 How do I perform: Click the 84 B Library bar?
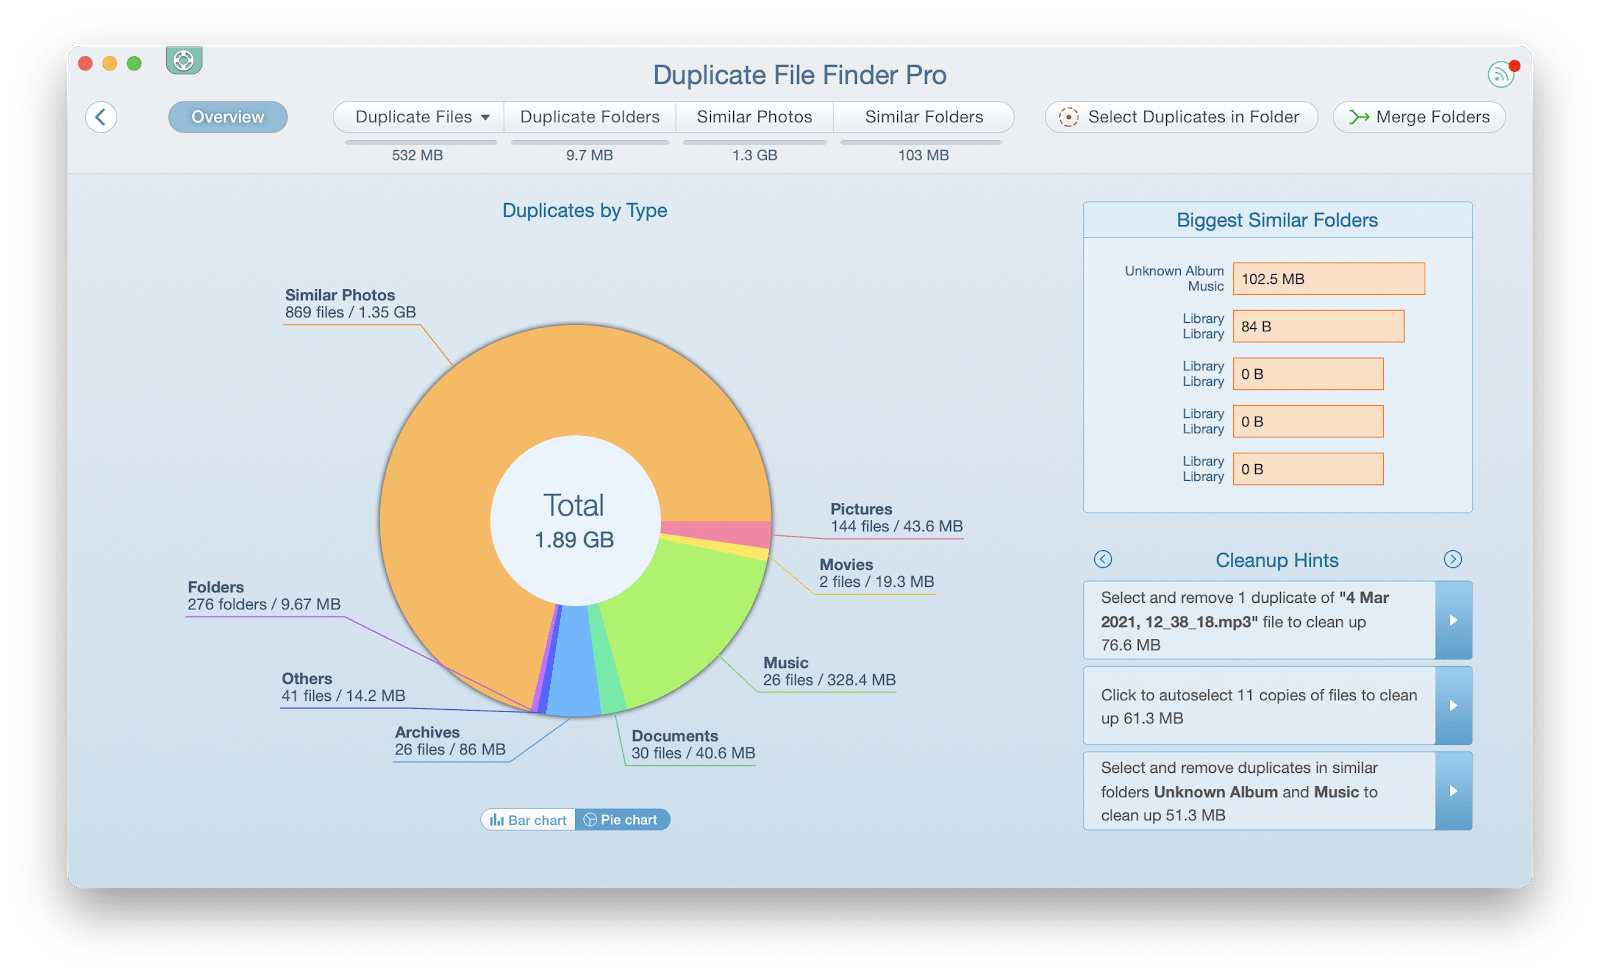pyautogui.click(x=1319, y=326)
